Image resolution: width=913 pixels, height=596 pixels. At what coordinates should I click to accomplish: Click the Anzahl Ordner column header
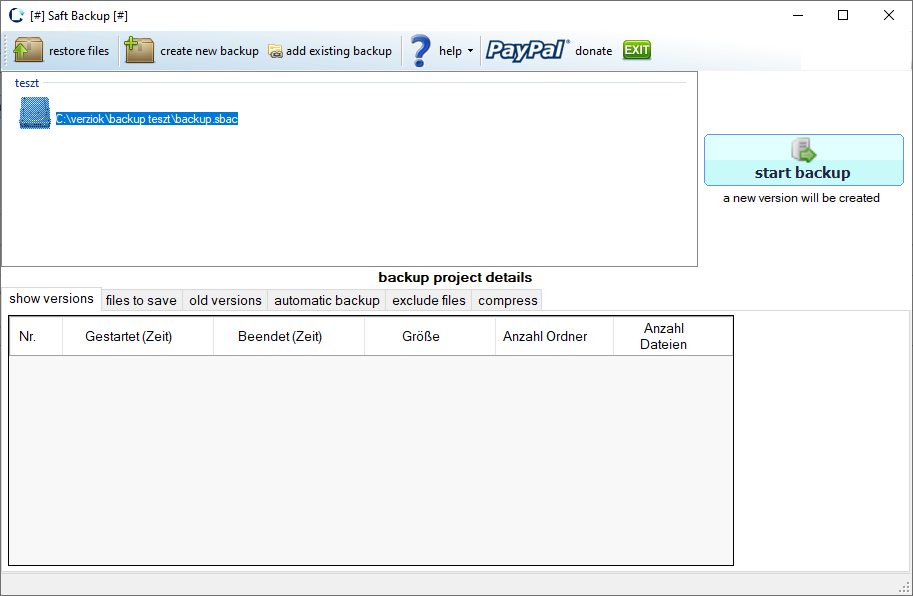click(x=545, y=337)
